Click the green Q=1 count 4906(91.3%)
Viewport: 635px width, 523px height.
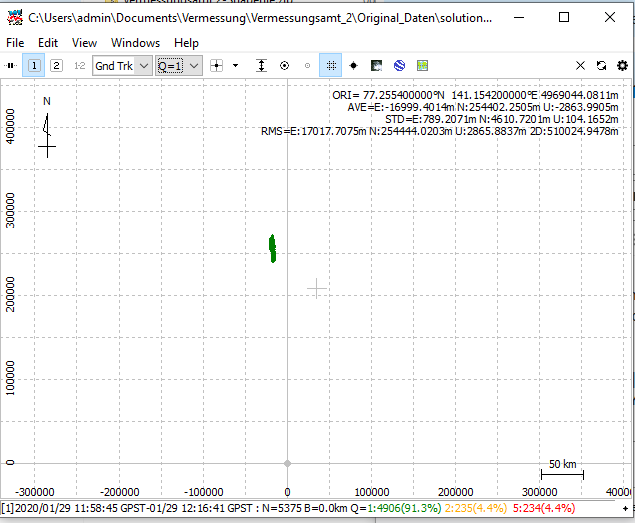coord(404,508)
